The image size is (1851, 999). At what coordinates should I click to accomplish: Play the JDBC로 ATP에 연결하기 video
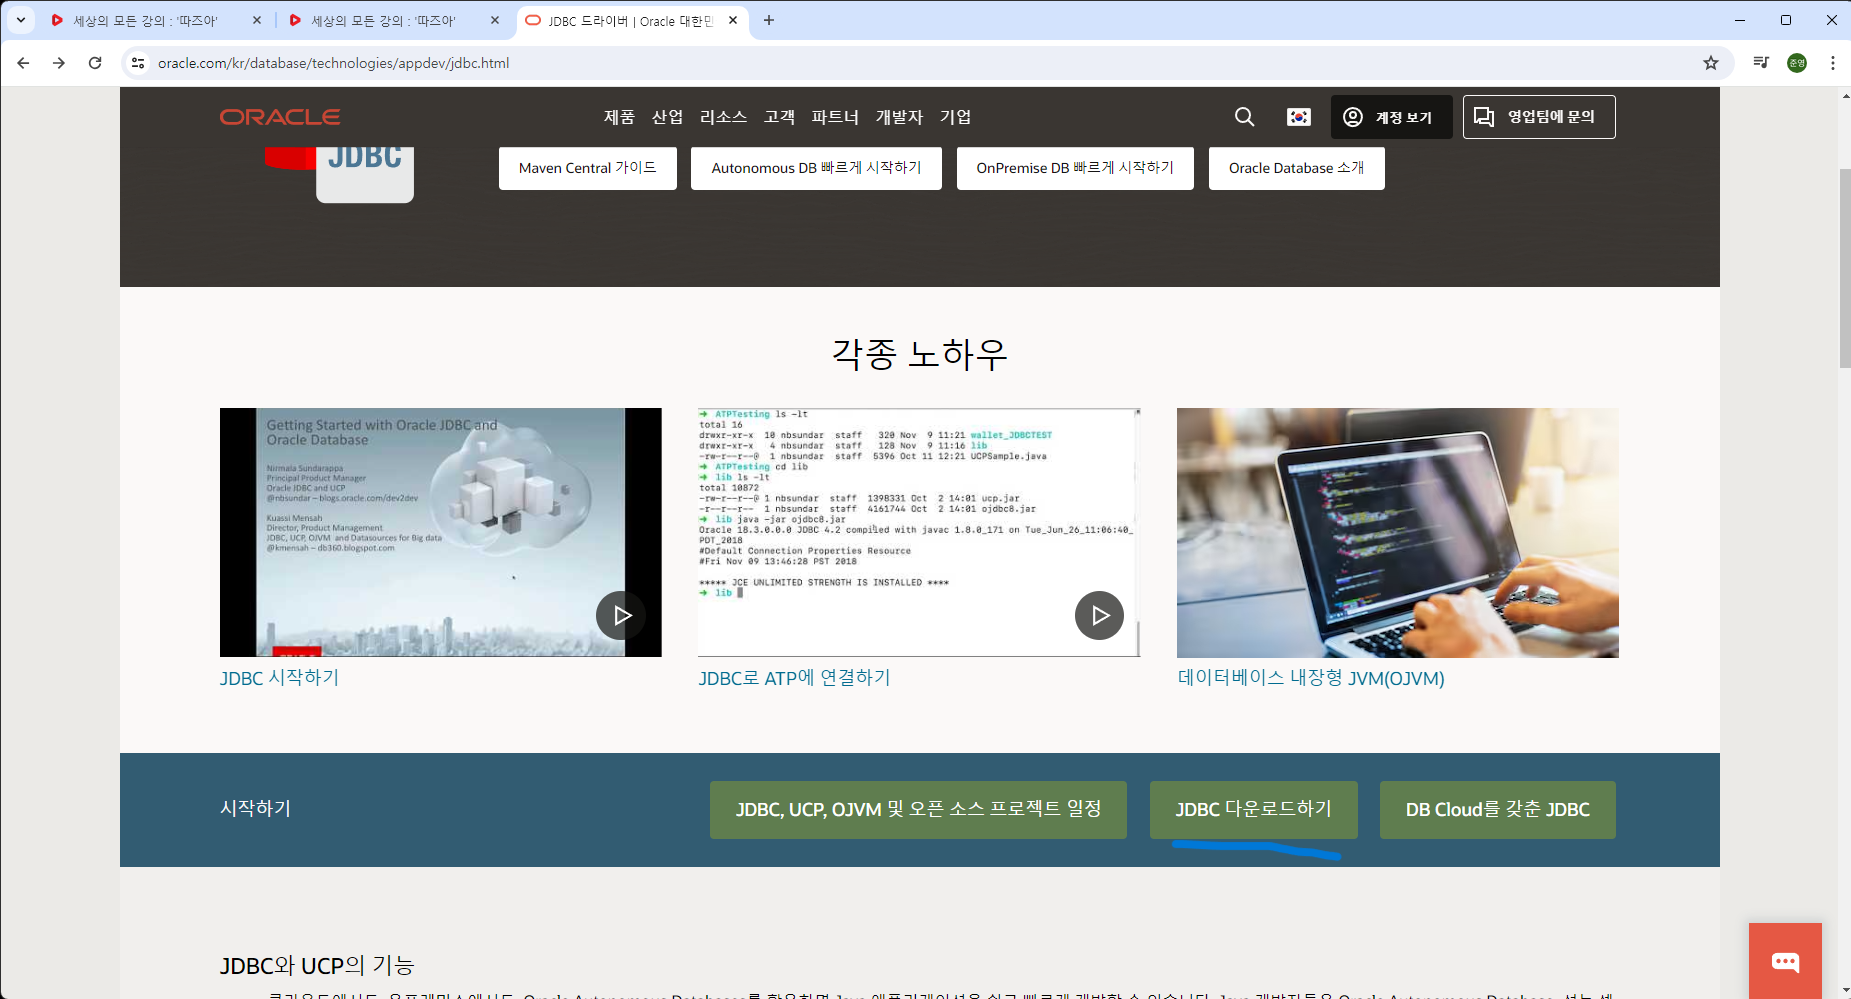coord(1099,615)
